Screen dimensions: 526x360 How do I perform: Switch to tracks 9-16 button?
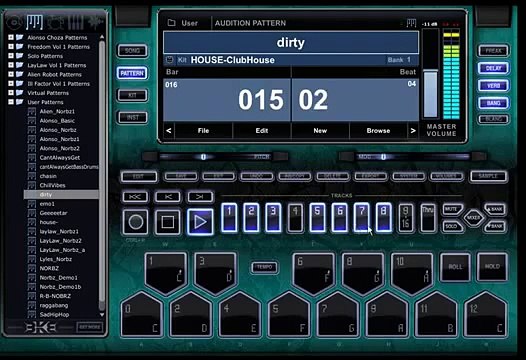point(406,217)
